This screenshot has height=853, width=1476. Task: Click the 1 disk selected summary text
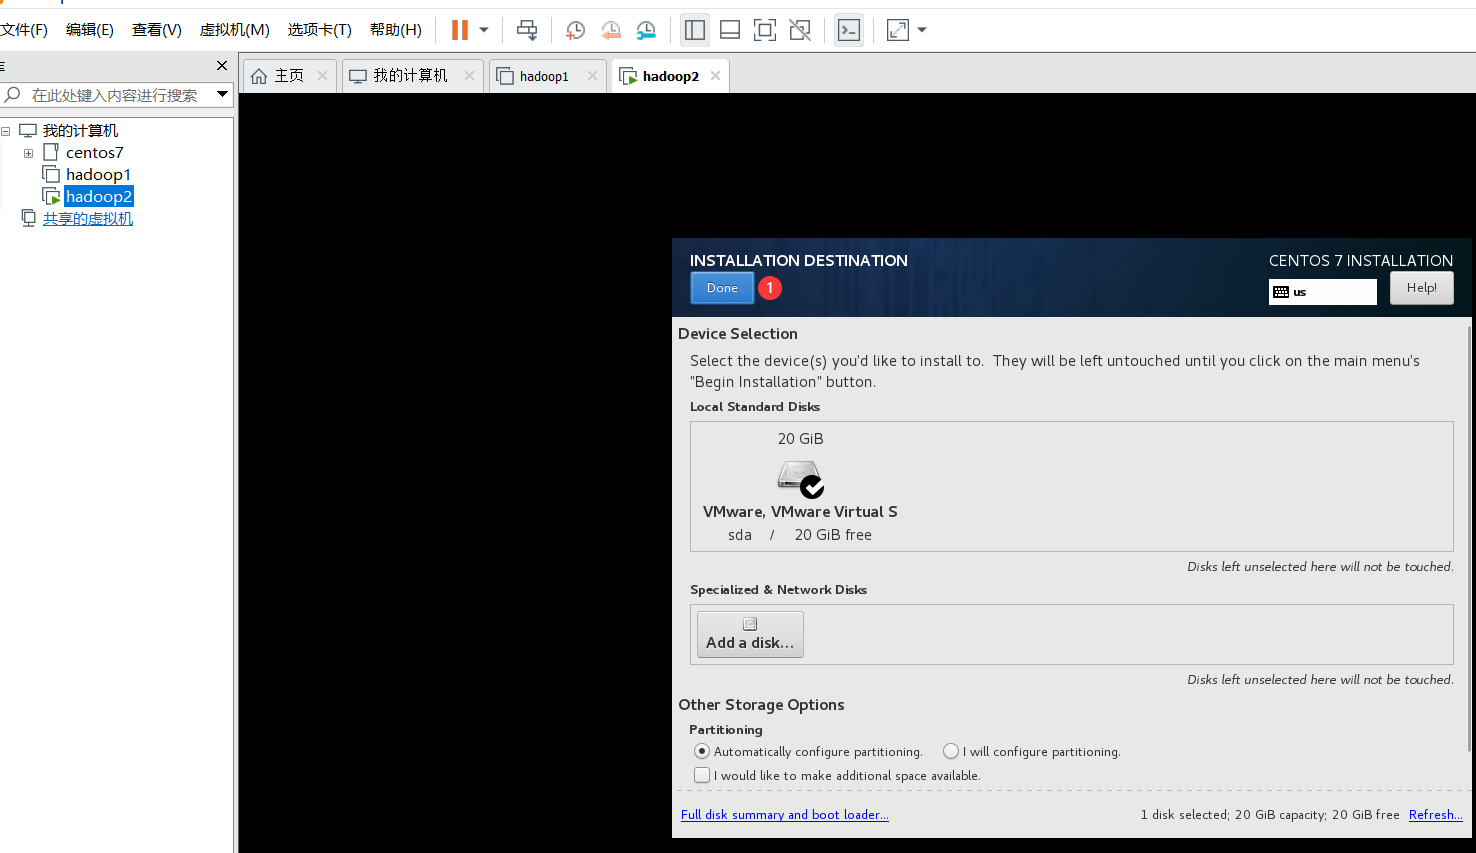pos(1270,815)
